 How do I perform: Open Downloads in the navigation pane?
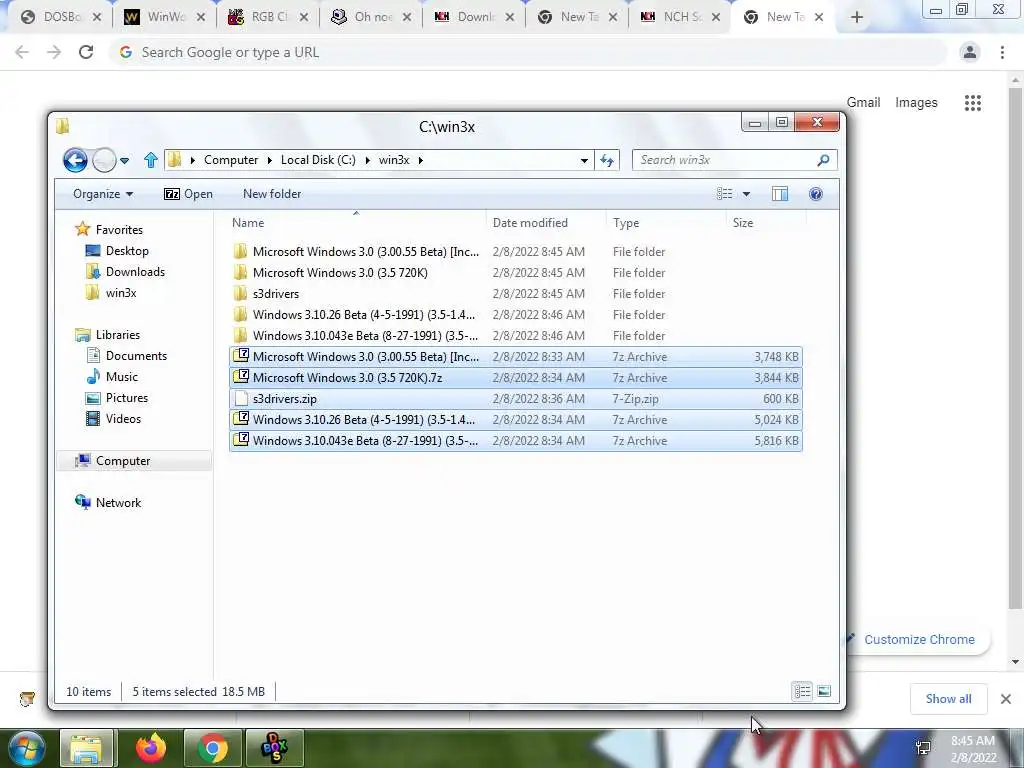125,272
